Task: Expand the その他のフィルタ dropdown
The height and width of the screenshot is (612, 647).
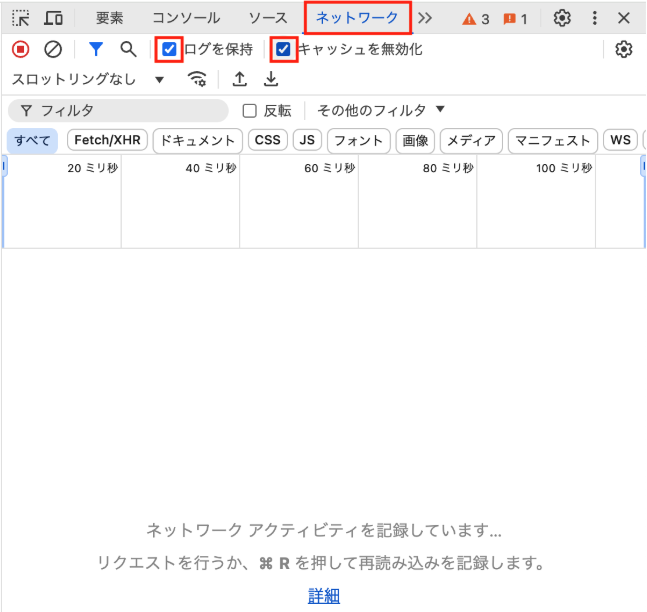Action: [381, 111]
